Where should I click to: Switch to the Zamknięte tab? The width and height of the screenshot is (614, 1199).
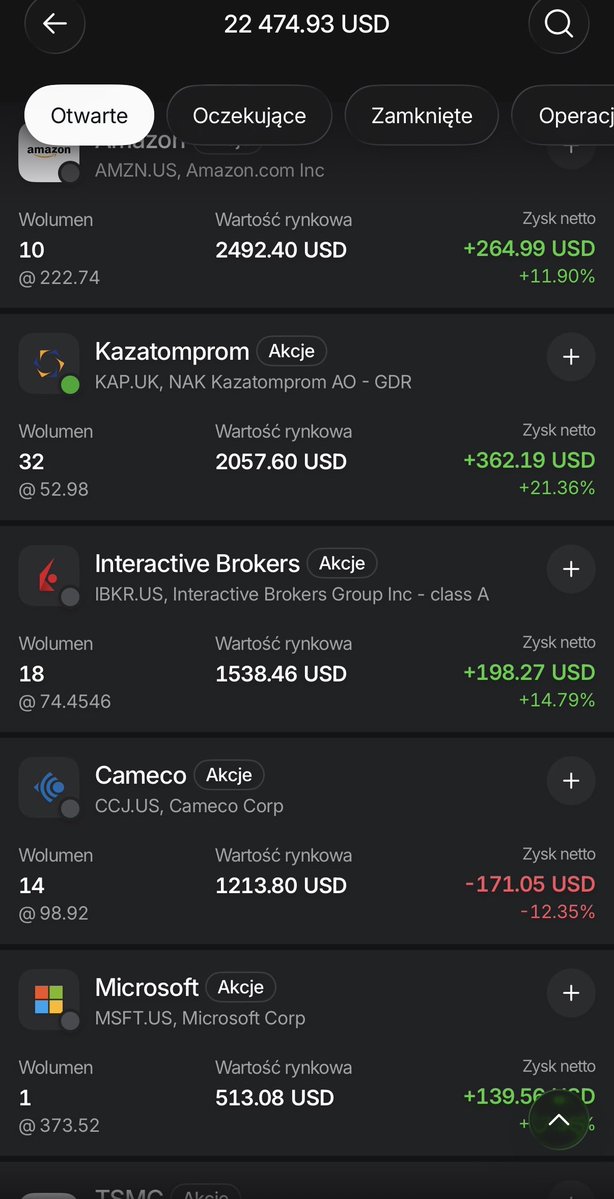[x=422, y=115]
